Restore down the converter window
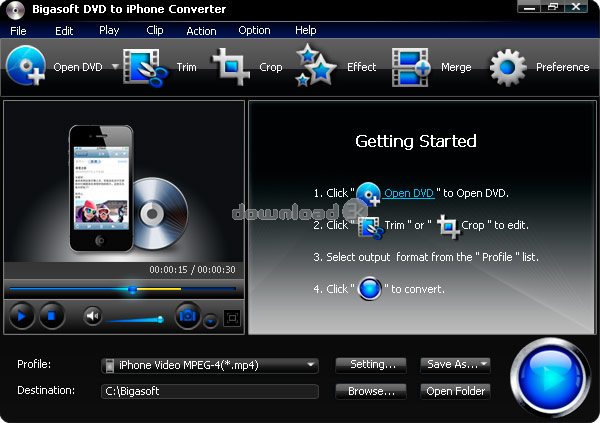Image resolution: width=600 pixels, height=423 pixels. pos(553,7)
